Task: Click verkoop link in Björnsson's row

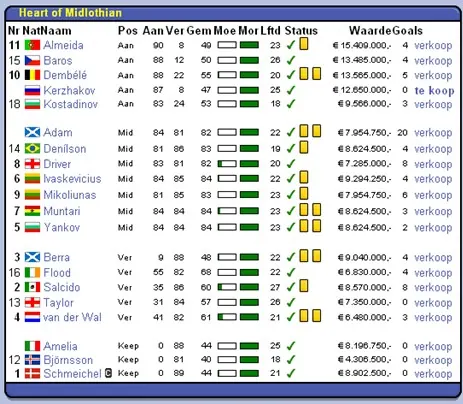Action: pyautogui.click(x=433, y=360)
